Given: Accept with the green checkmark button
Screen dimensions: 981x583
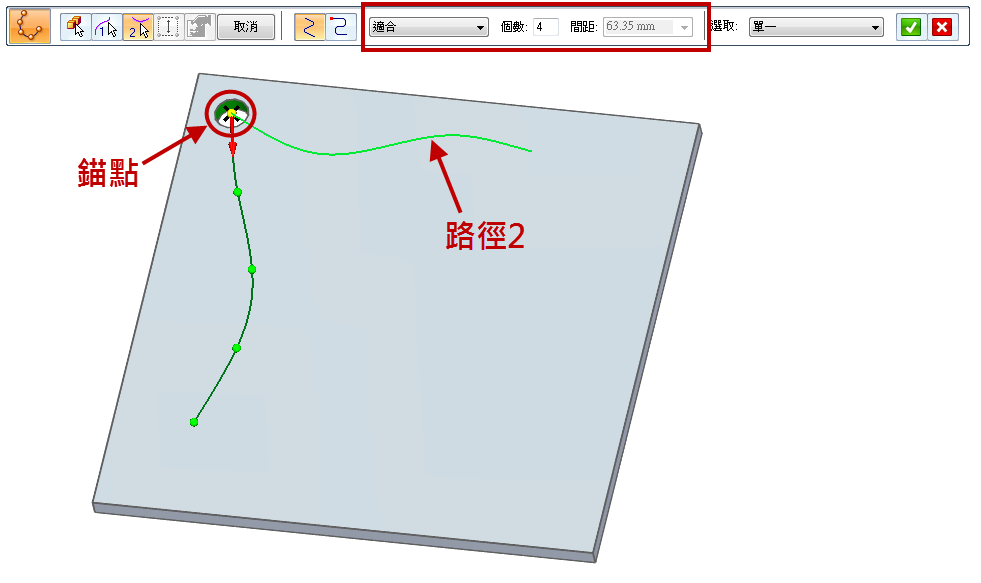Looking at the screenshot, I should (911, 27).
